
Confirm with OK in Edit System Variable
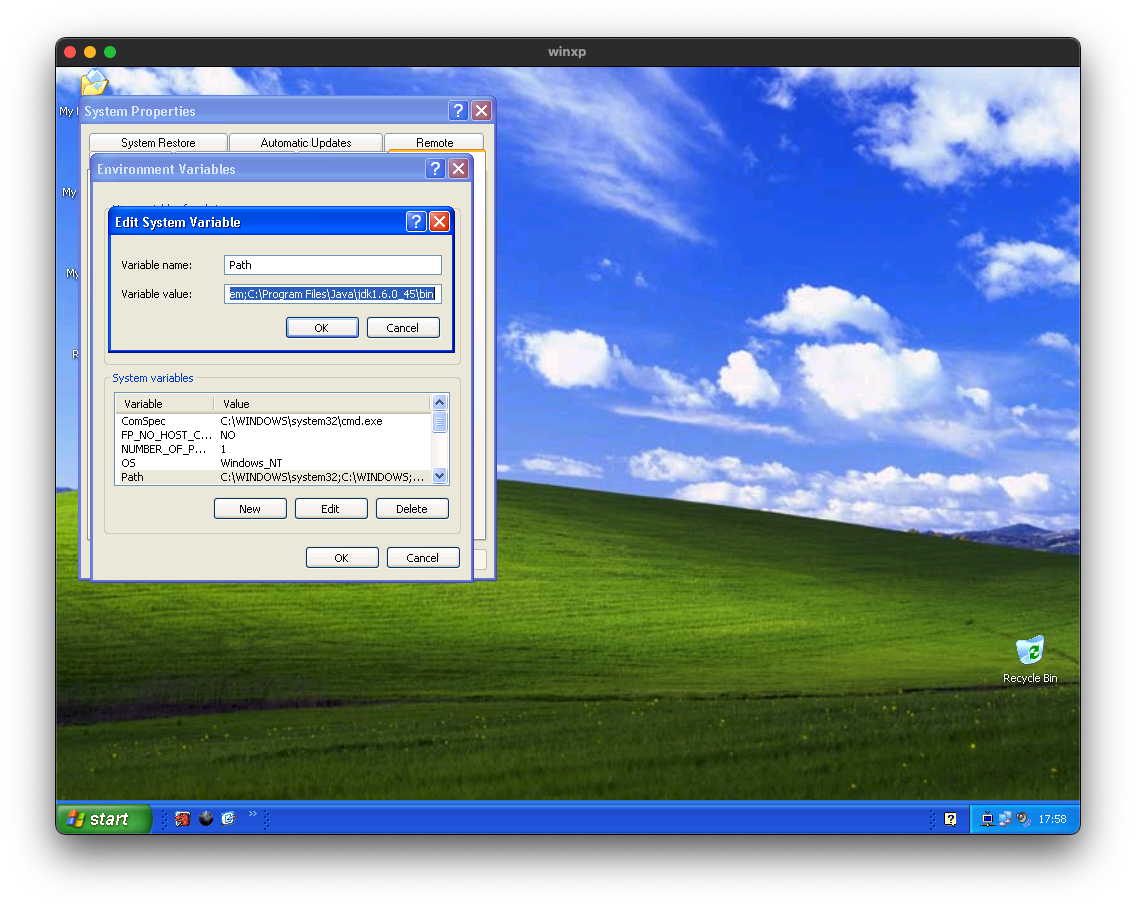point(322,328)
